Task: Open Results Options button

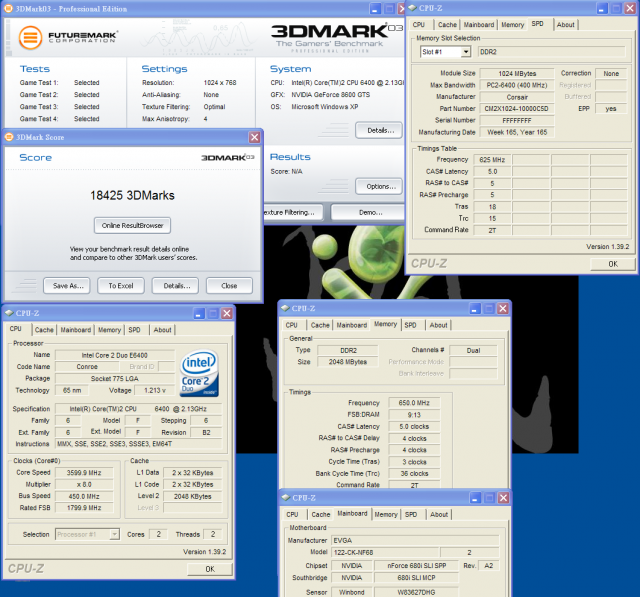Action: [380, 186]
